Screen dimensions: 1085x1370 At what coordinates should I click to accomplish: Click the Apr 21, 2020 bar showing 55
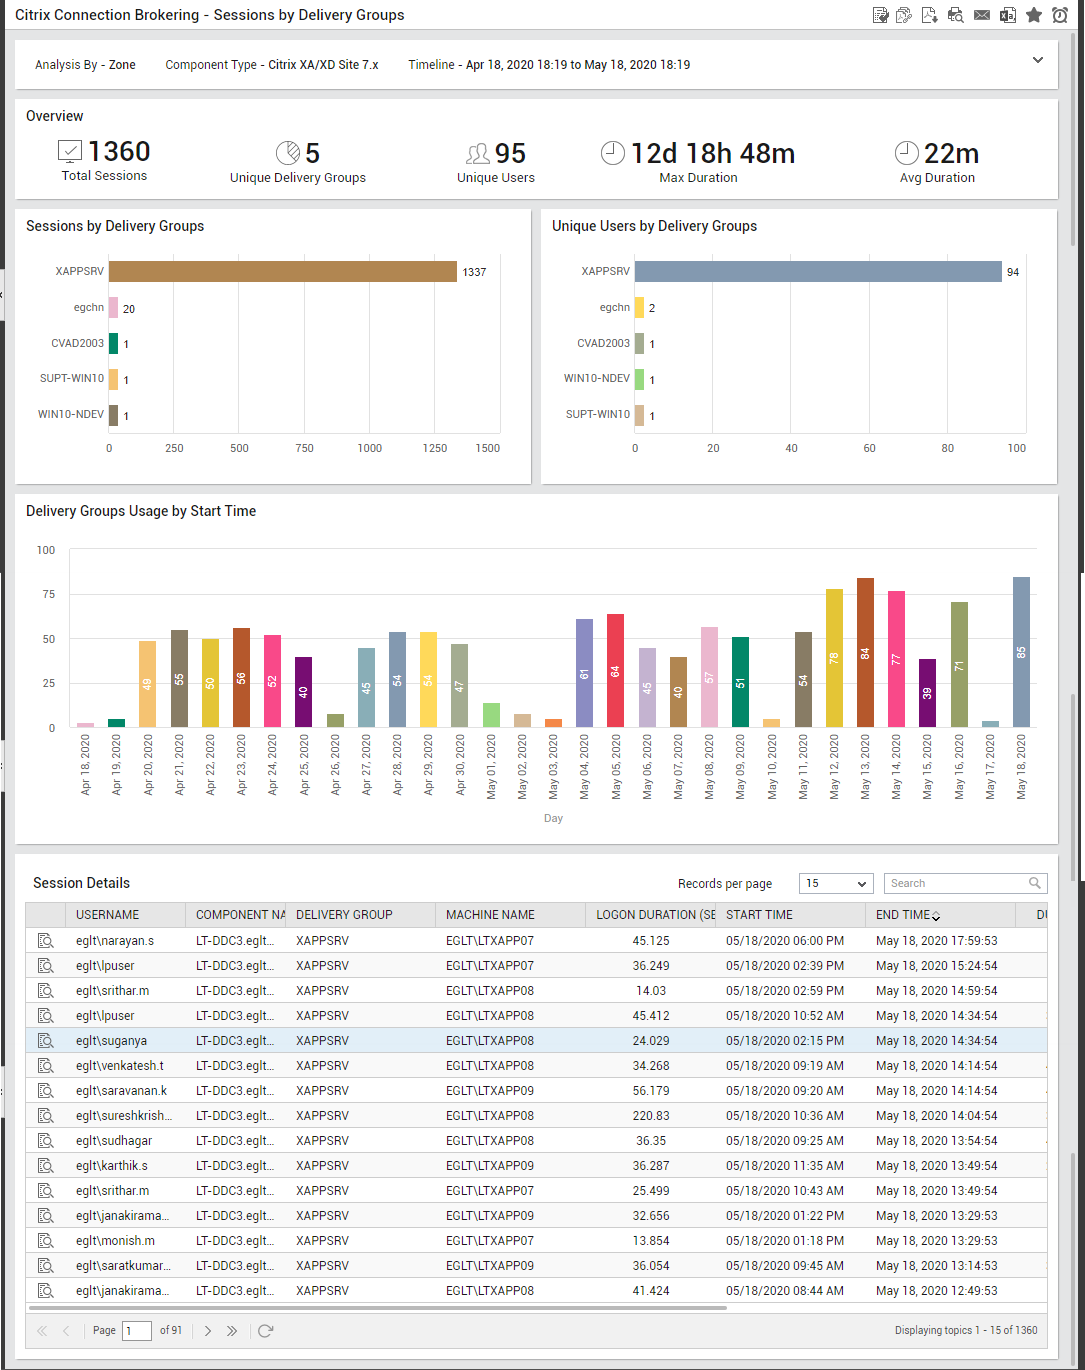click(x=179, y=678)
